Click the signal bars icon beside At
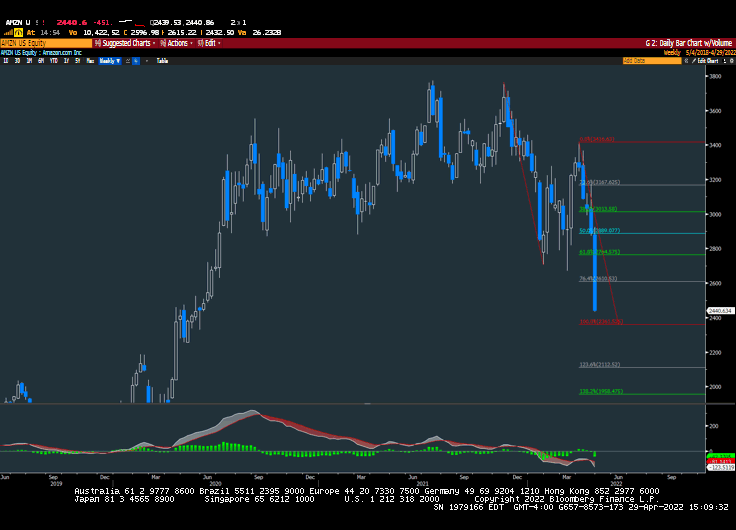This screenshot has height=530, width=736. [8, 32]
